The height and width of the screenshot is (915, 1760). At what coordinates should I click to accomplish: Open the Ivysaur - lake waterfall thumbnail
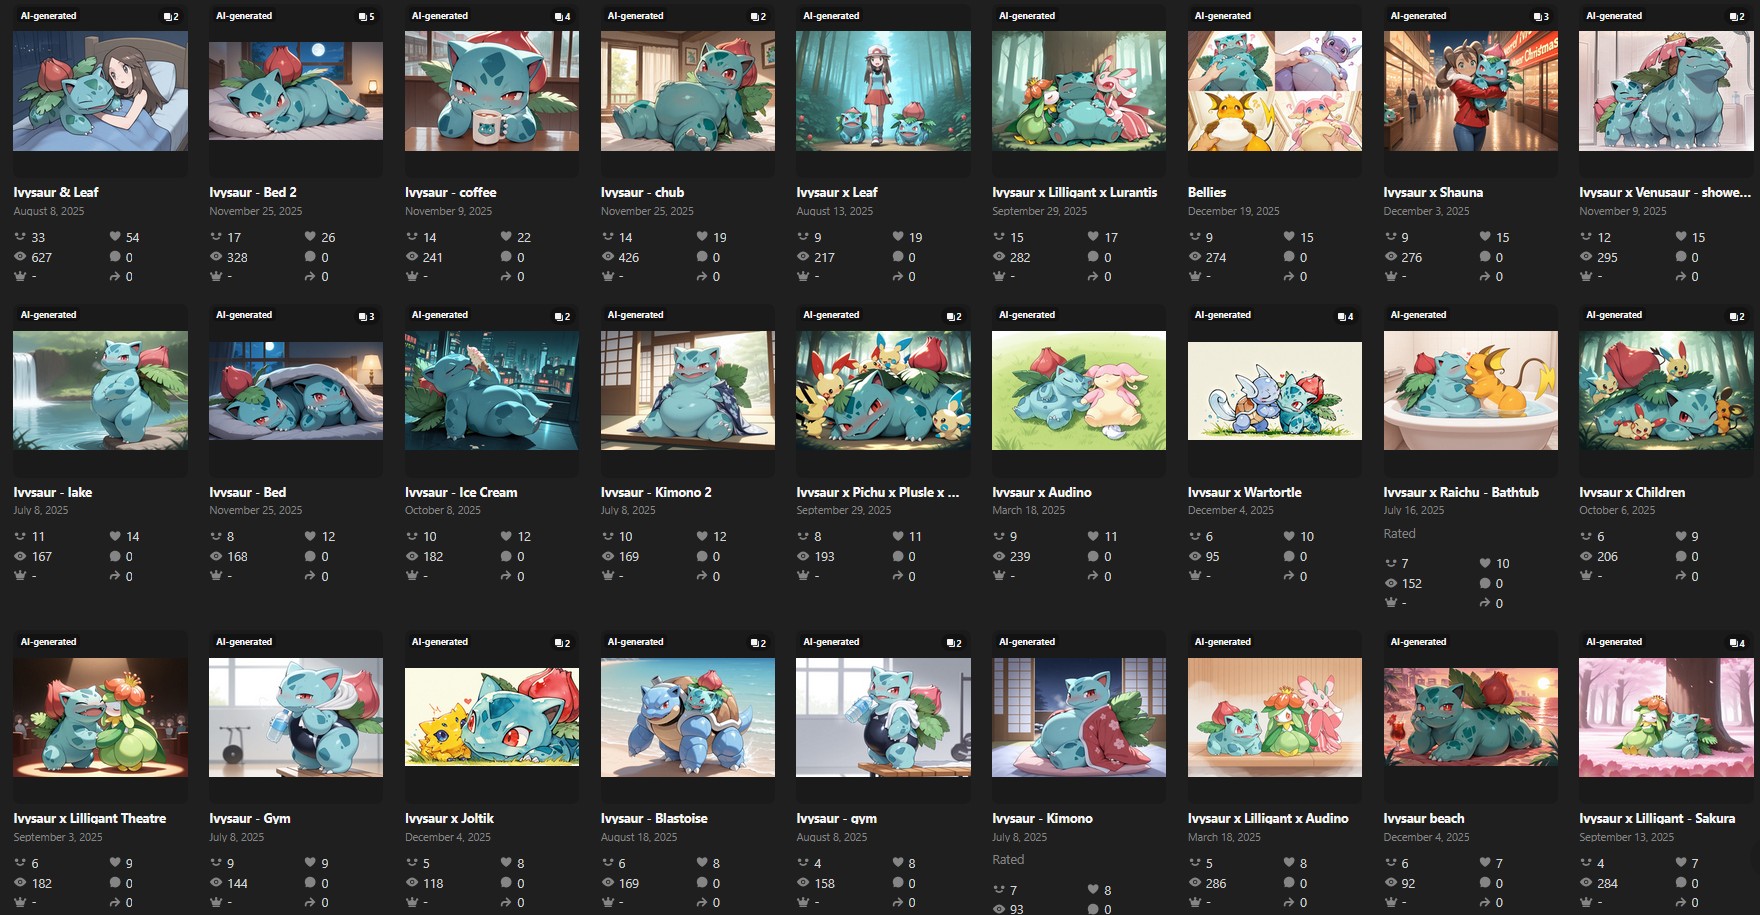100,390
